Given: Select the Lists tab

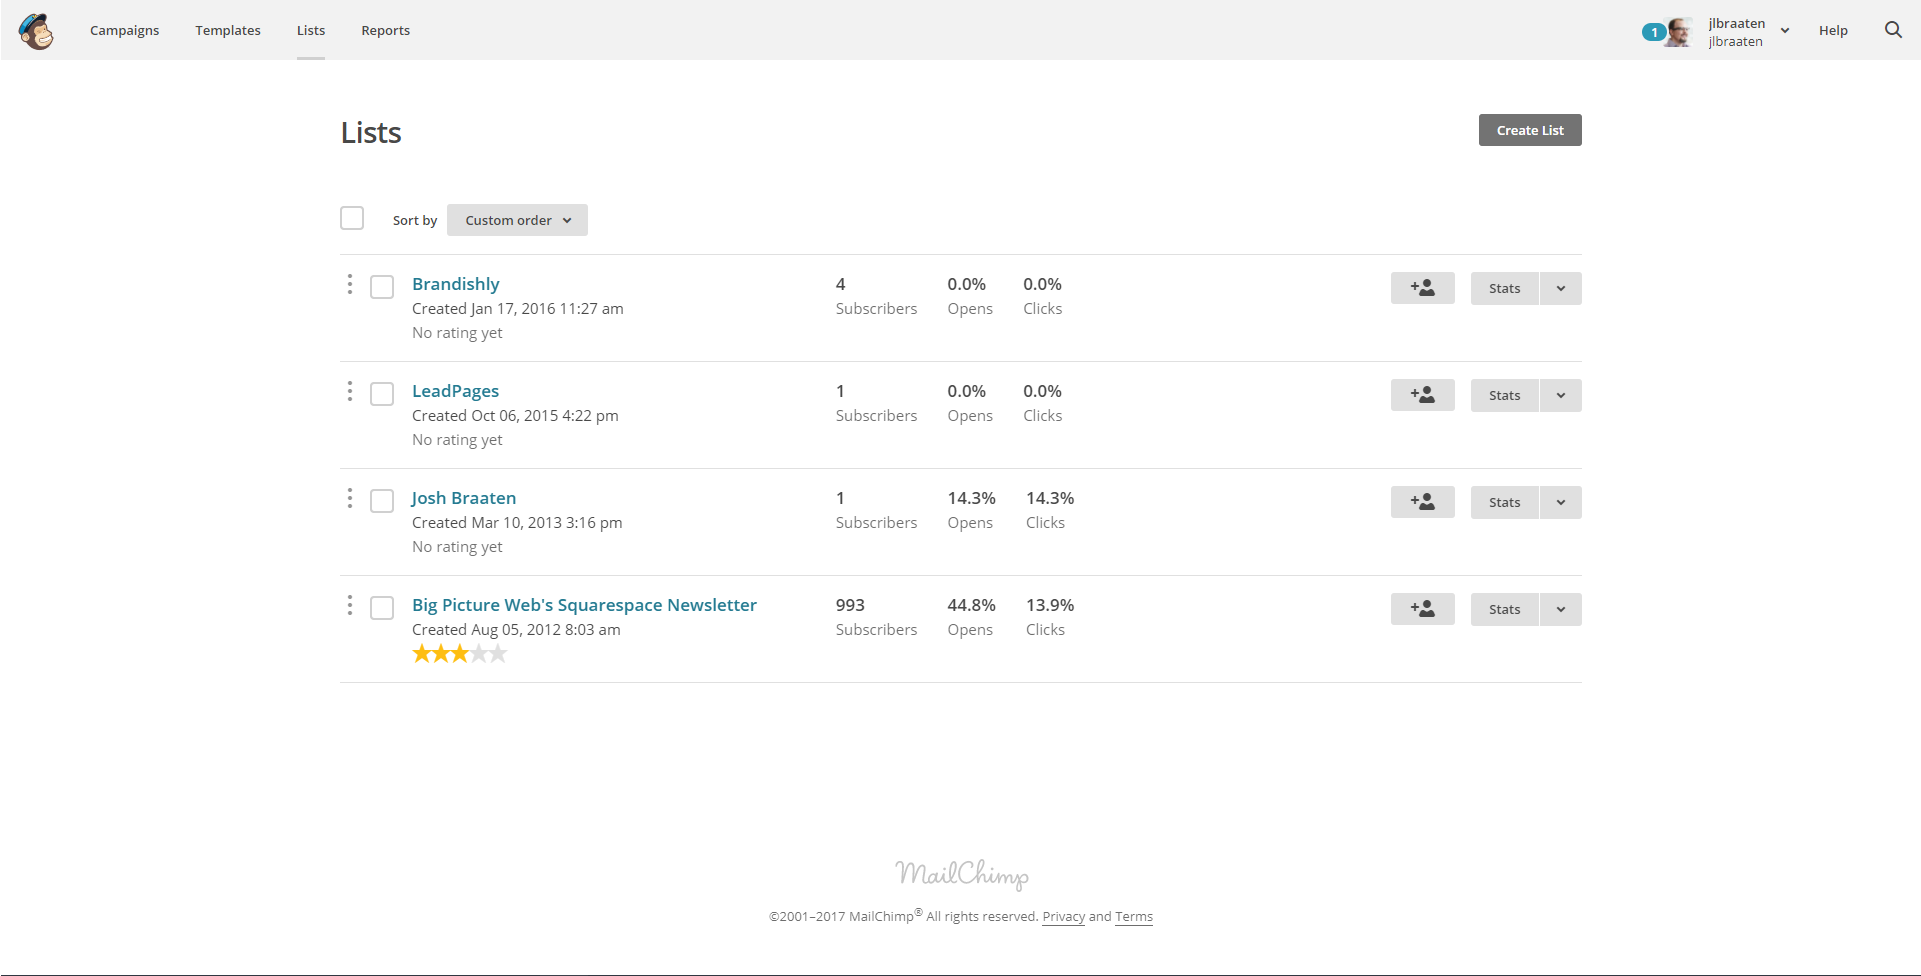Looking at the screenshot, I should [x=311, y=30].
